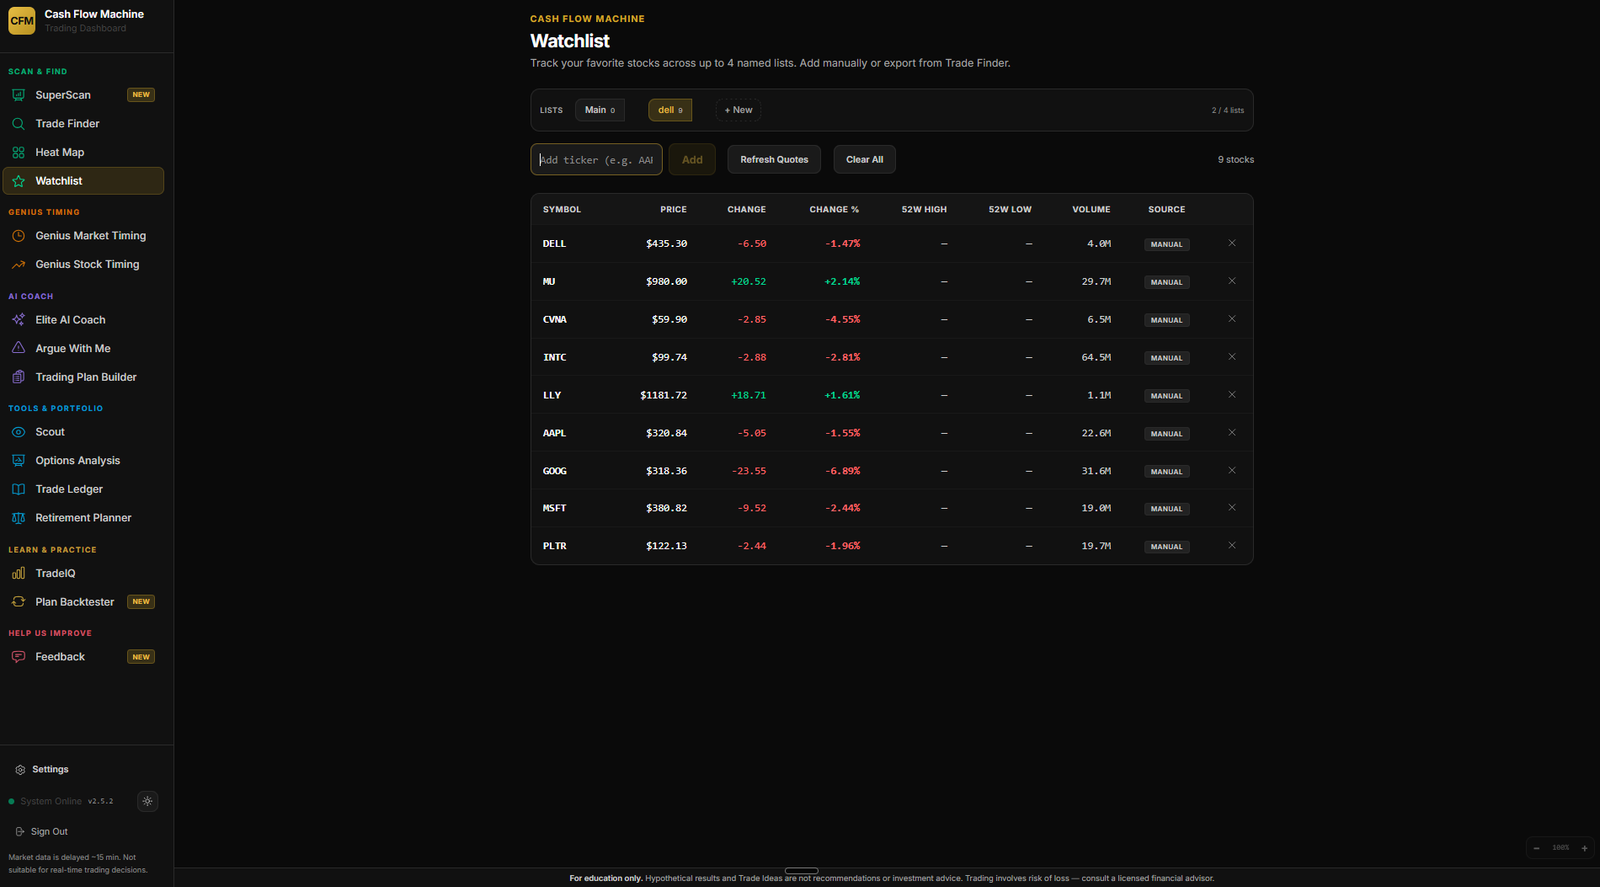Click the Options Analysis chart icon
The width and height of the screenshot is (1600, 887).
[18, 461]
